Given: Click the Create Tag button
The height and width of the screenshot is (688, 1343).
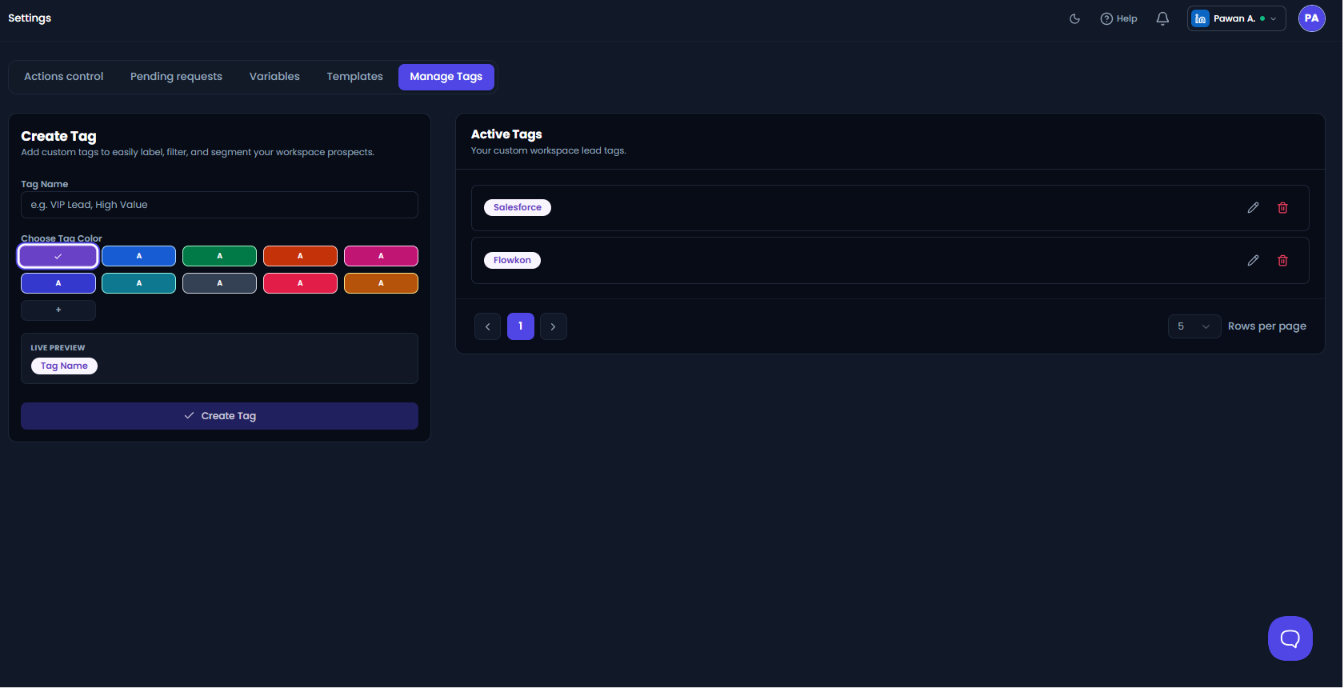Looking at the screenshot, I should pos(219,416).
